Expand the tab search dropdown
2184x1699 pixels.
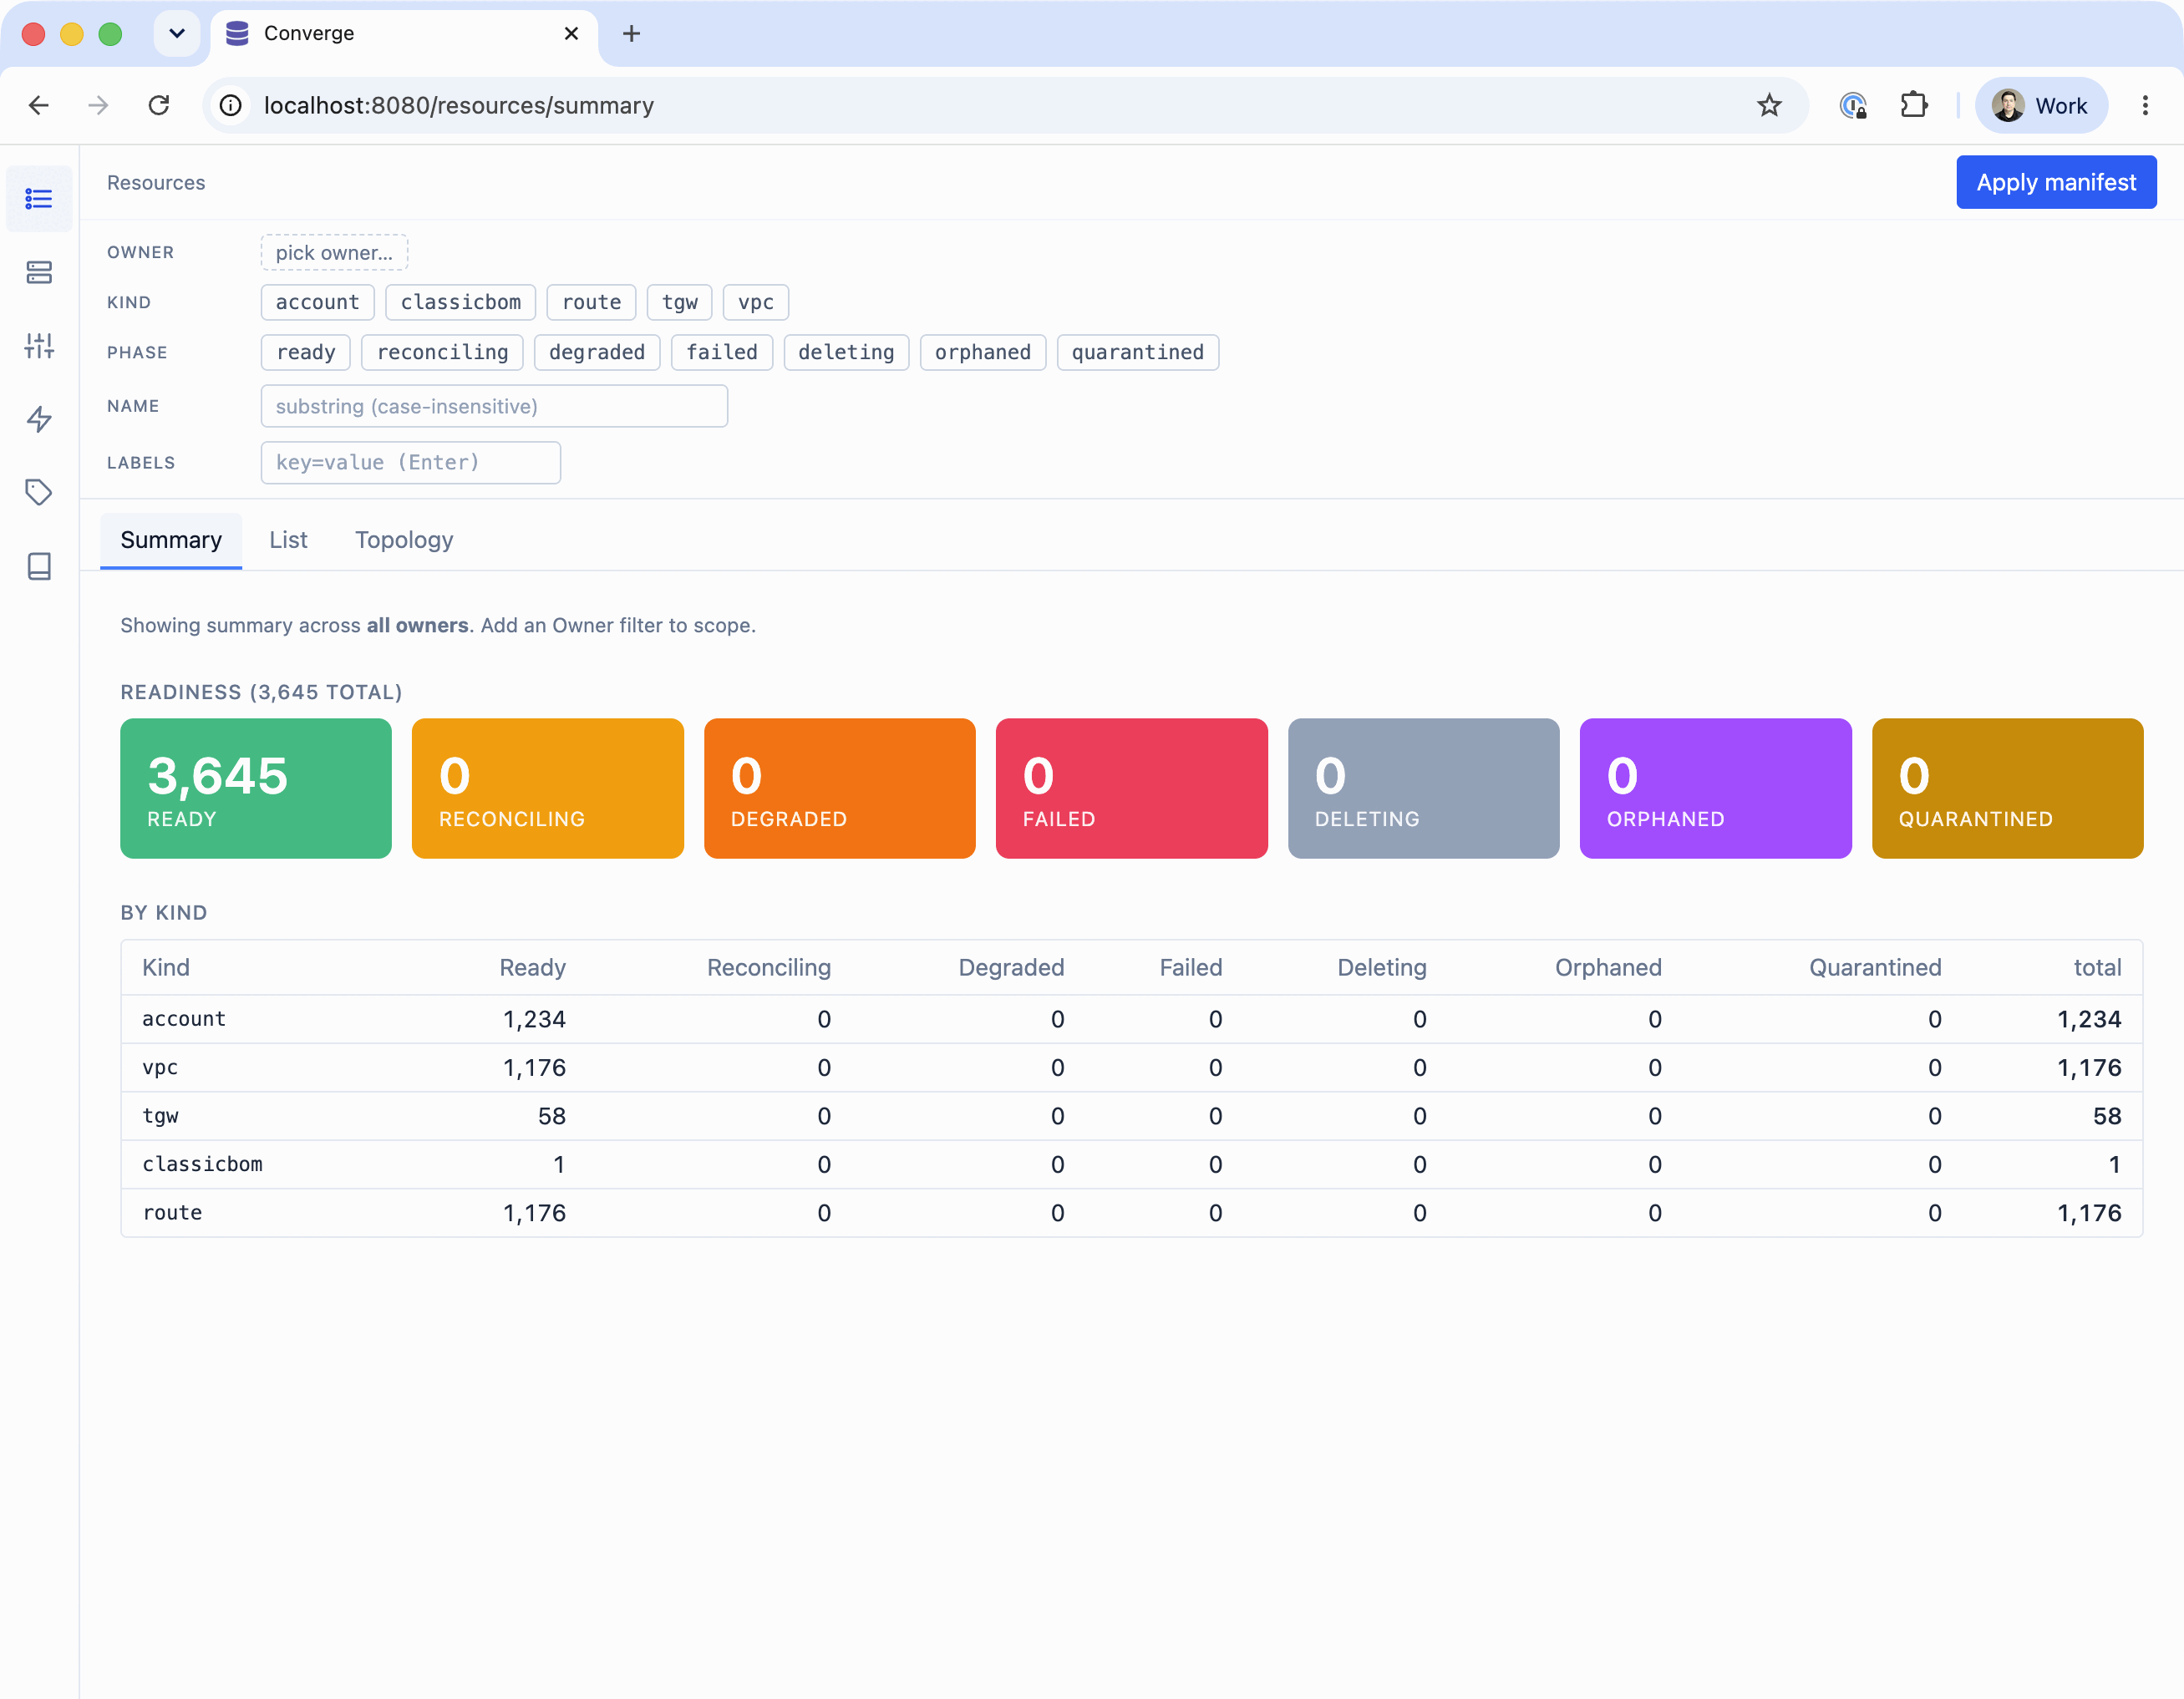(x=177, y=33)
